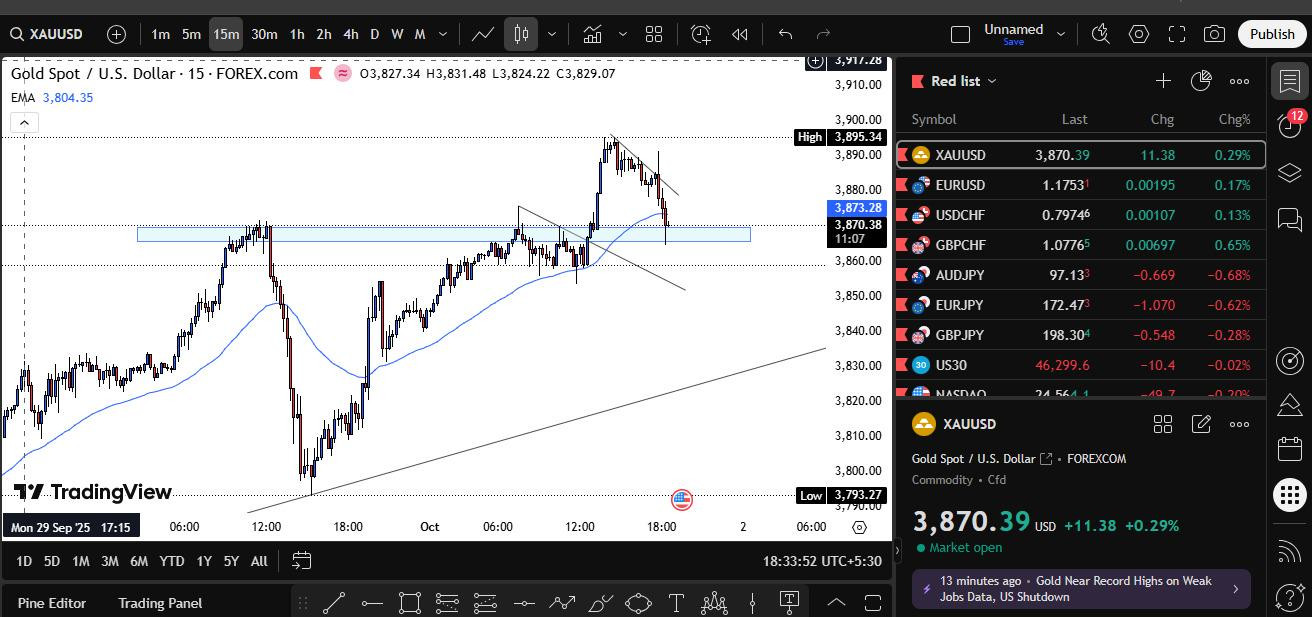Open watchlist advanced view pie icon
This screenshot has width=1312, height=617.
pos(1201,81)
